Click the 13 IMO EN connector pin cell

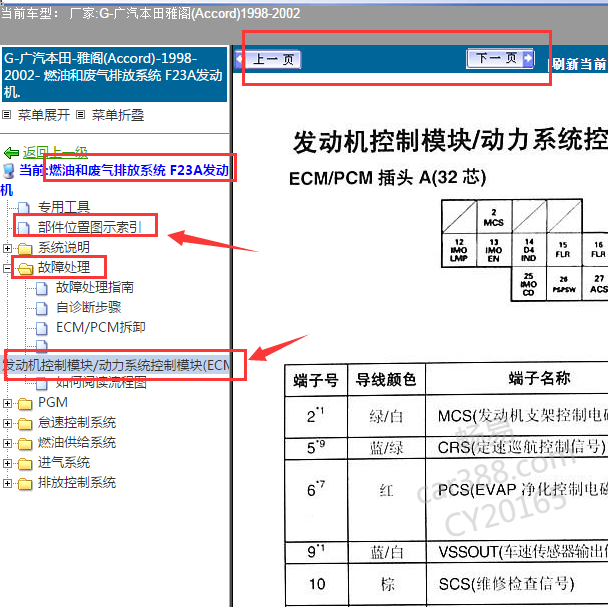point(494,250)
